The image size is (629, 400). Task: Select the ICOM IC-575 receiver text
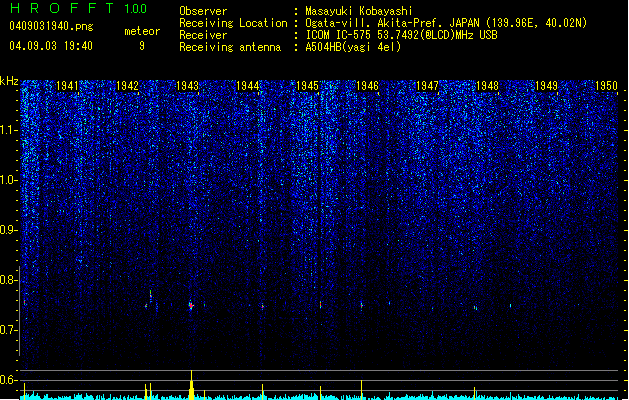pyautogui.click(x=402, y=35)
